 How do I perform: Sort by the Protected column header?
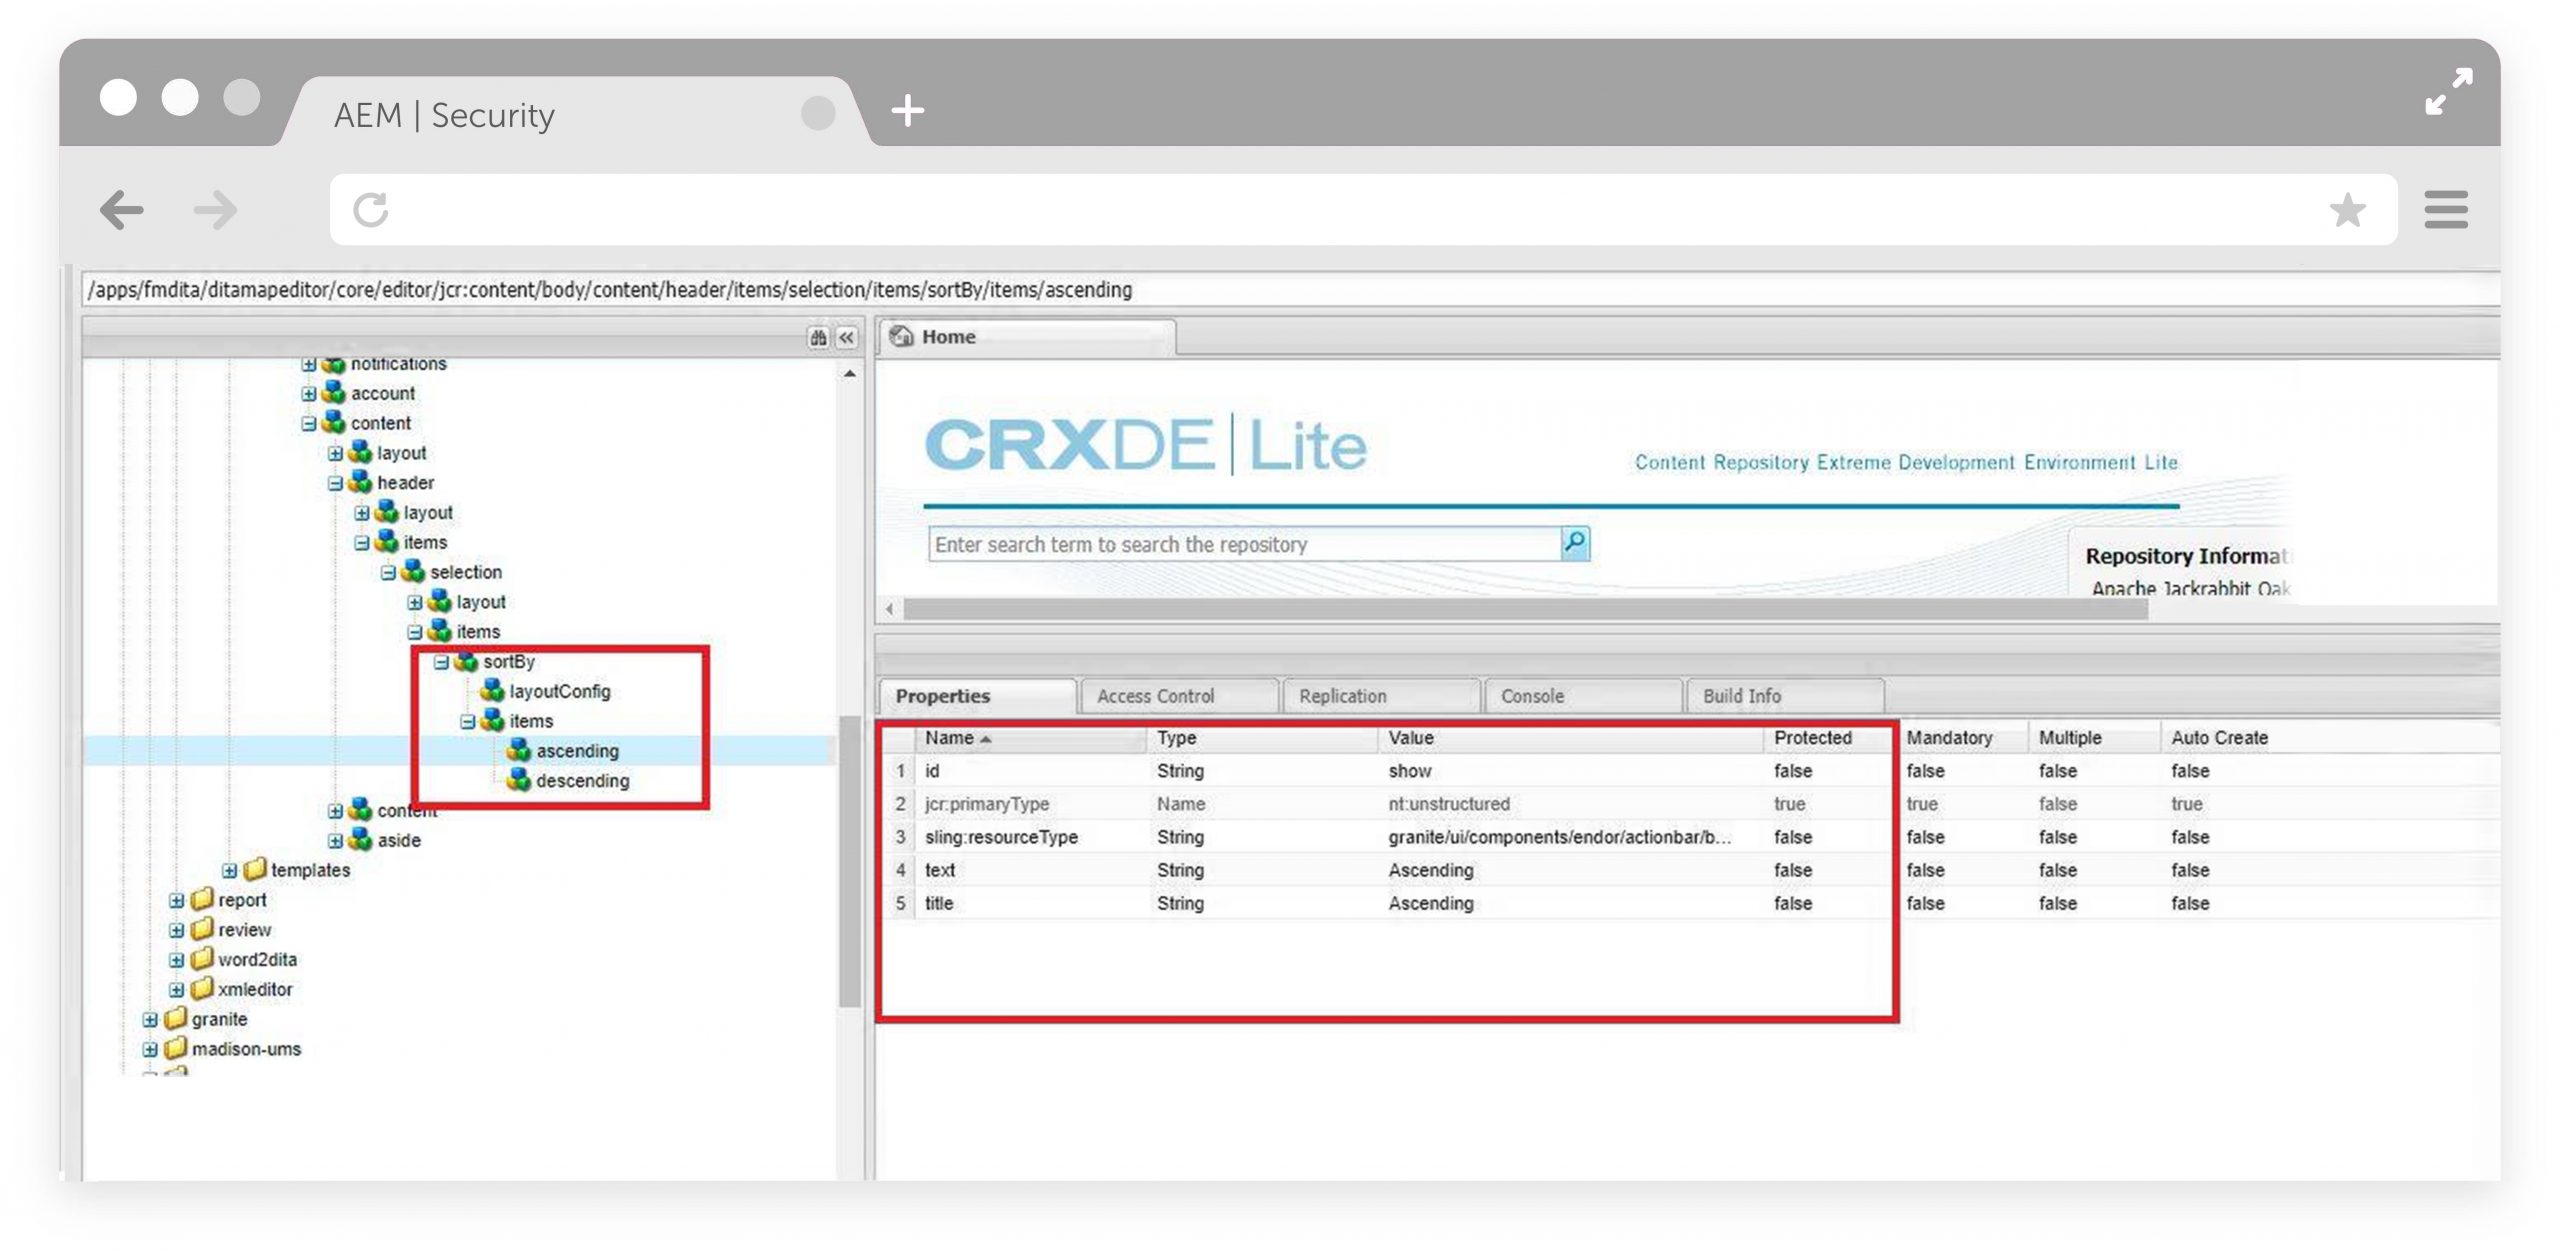coord(1830,738)
